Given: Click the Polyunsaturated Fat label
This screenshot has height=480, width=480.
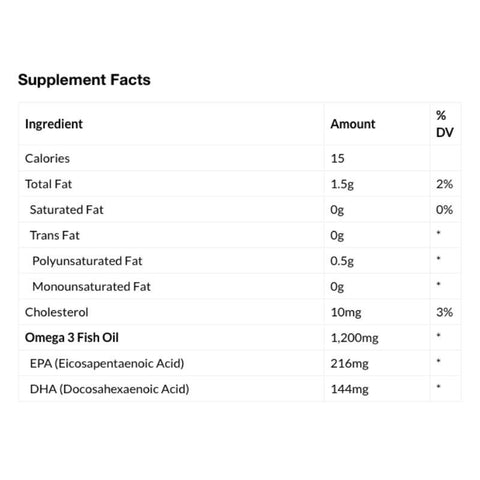Looking at the screenshot, I should tap(87, 261).
